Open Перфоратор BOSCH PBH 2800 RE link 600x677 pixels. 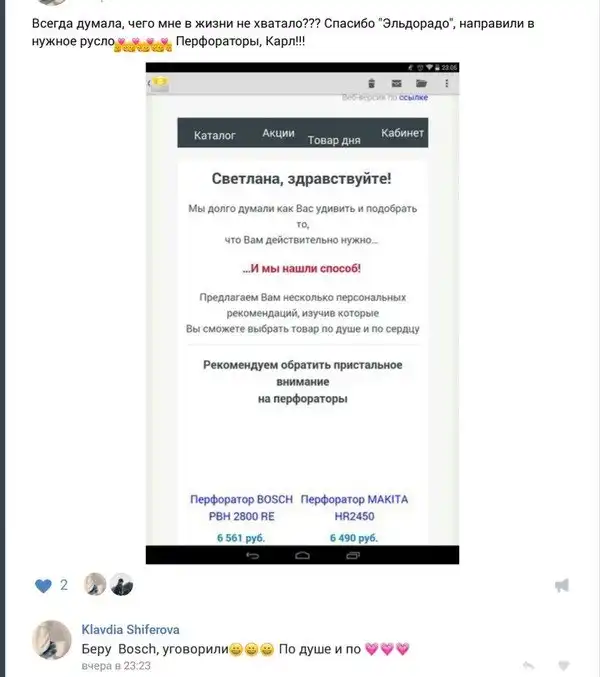tap(241, 508)
